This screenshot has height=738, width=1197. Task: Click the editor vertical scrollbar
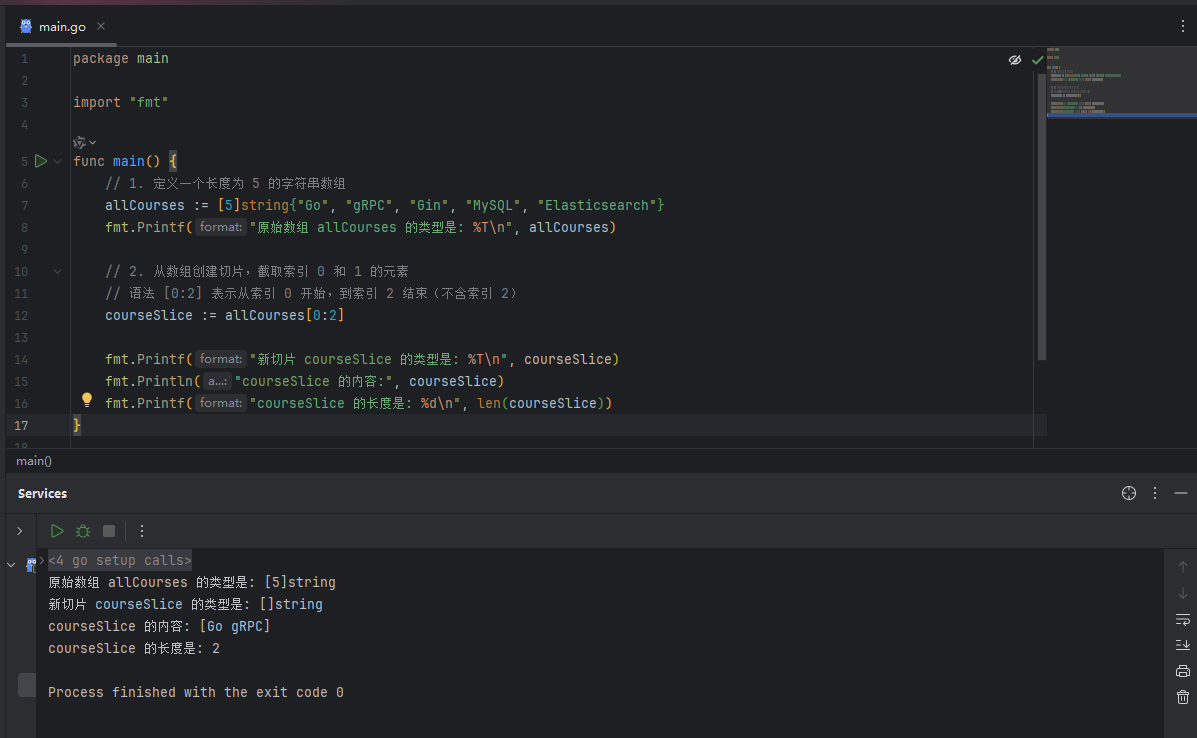1041,216
